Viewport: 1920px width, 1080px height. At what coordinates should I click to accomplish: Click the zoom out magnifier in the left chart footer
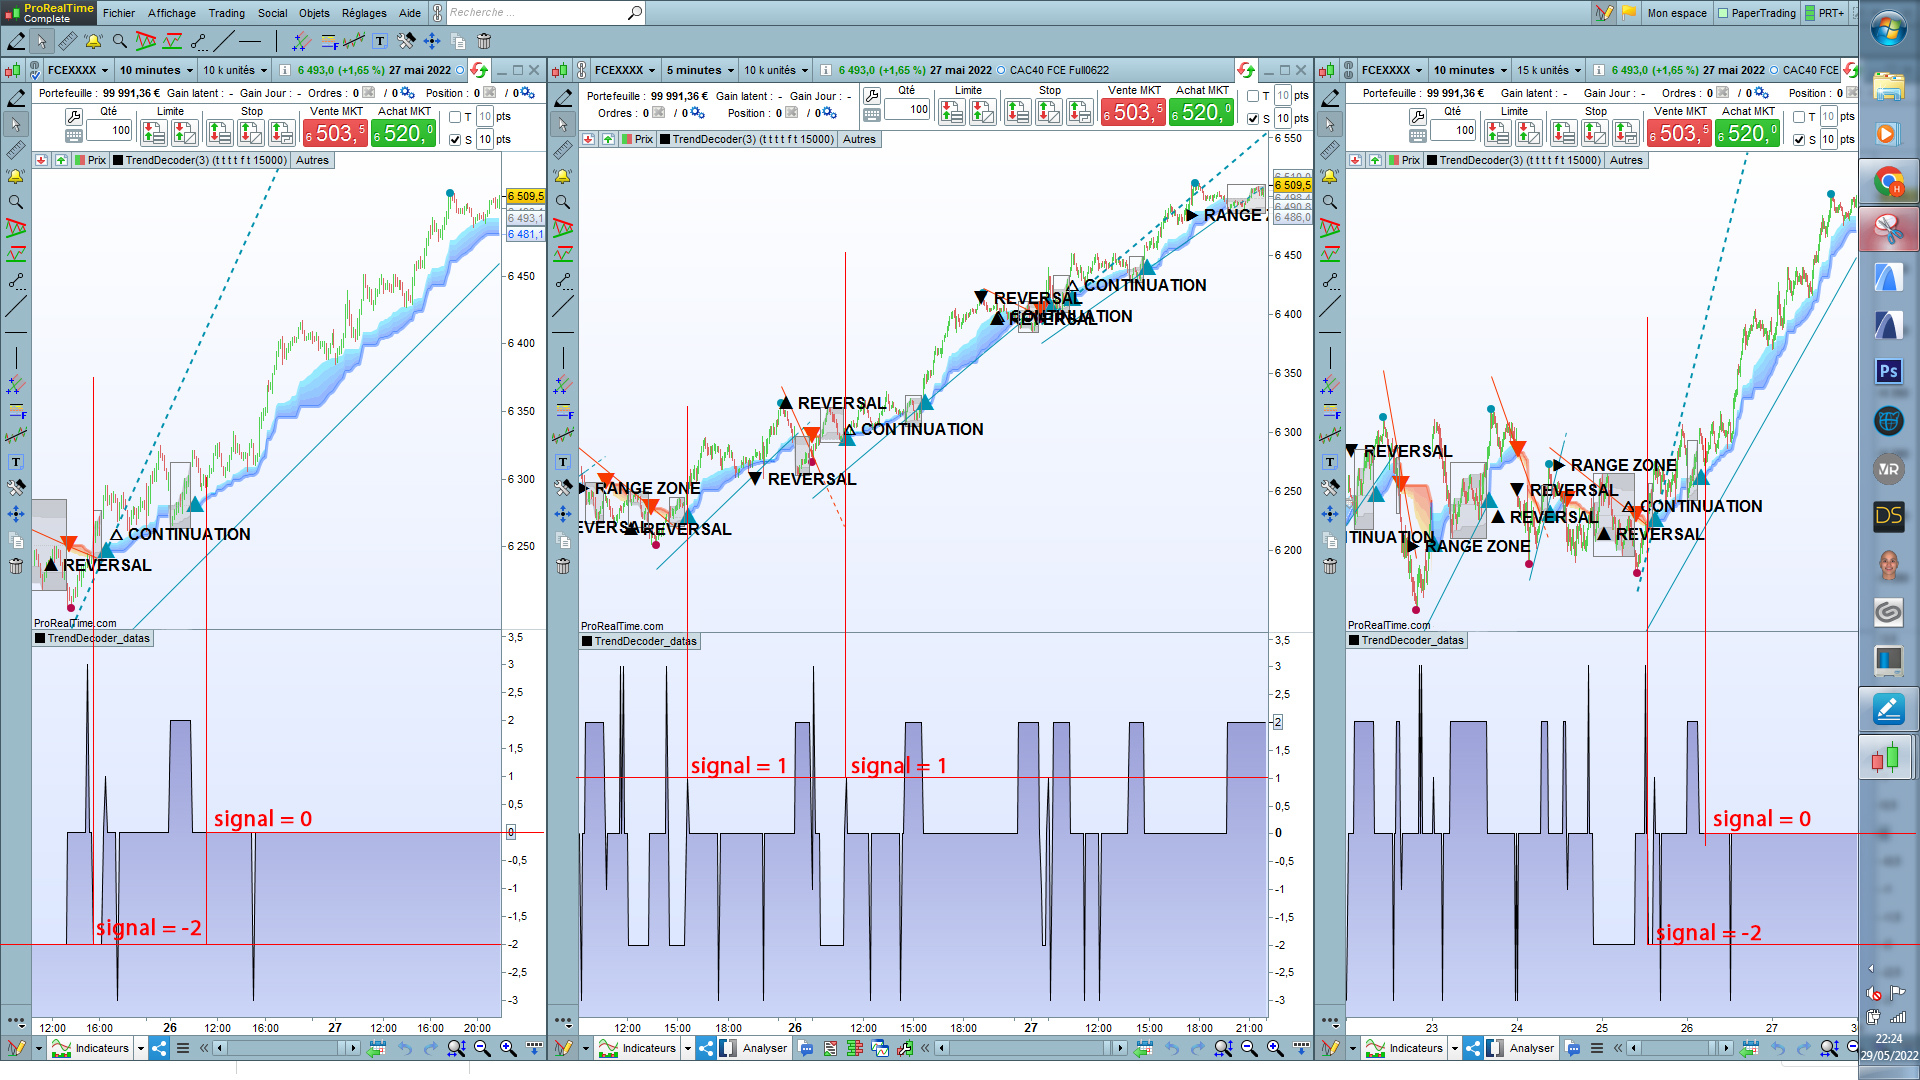tap(482, 1048)
